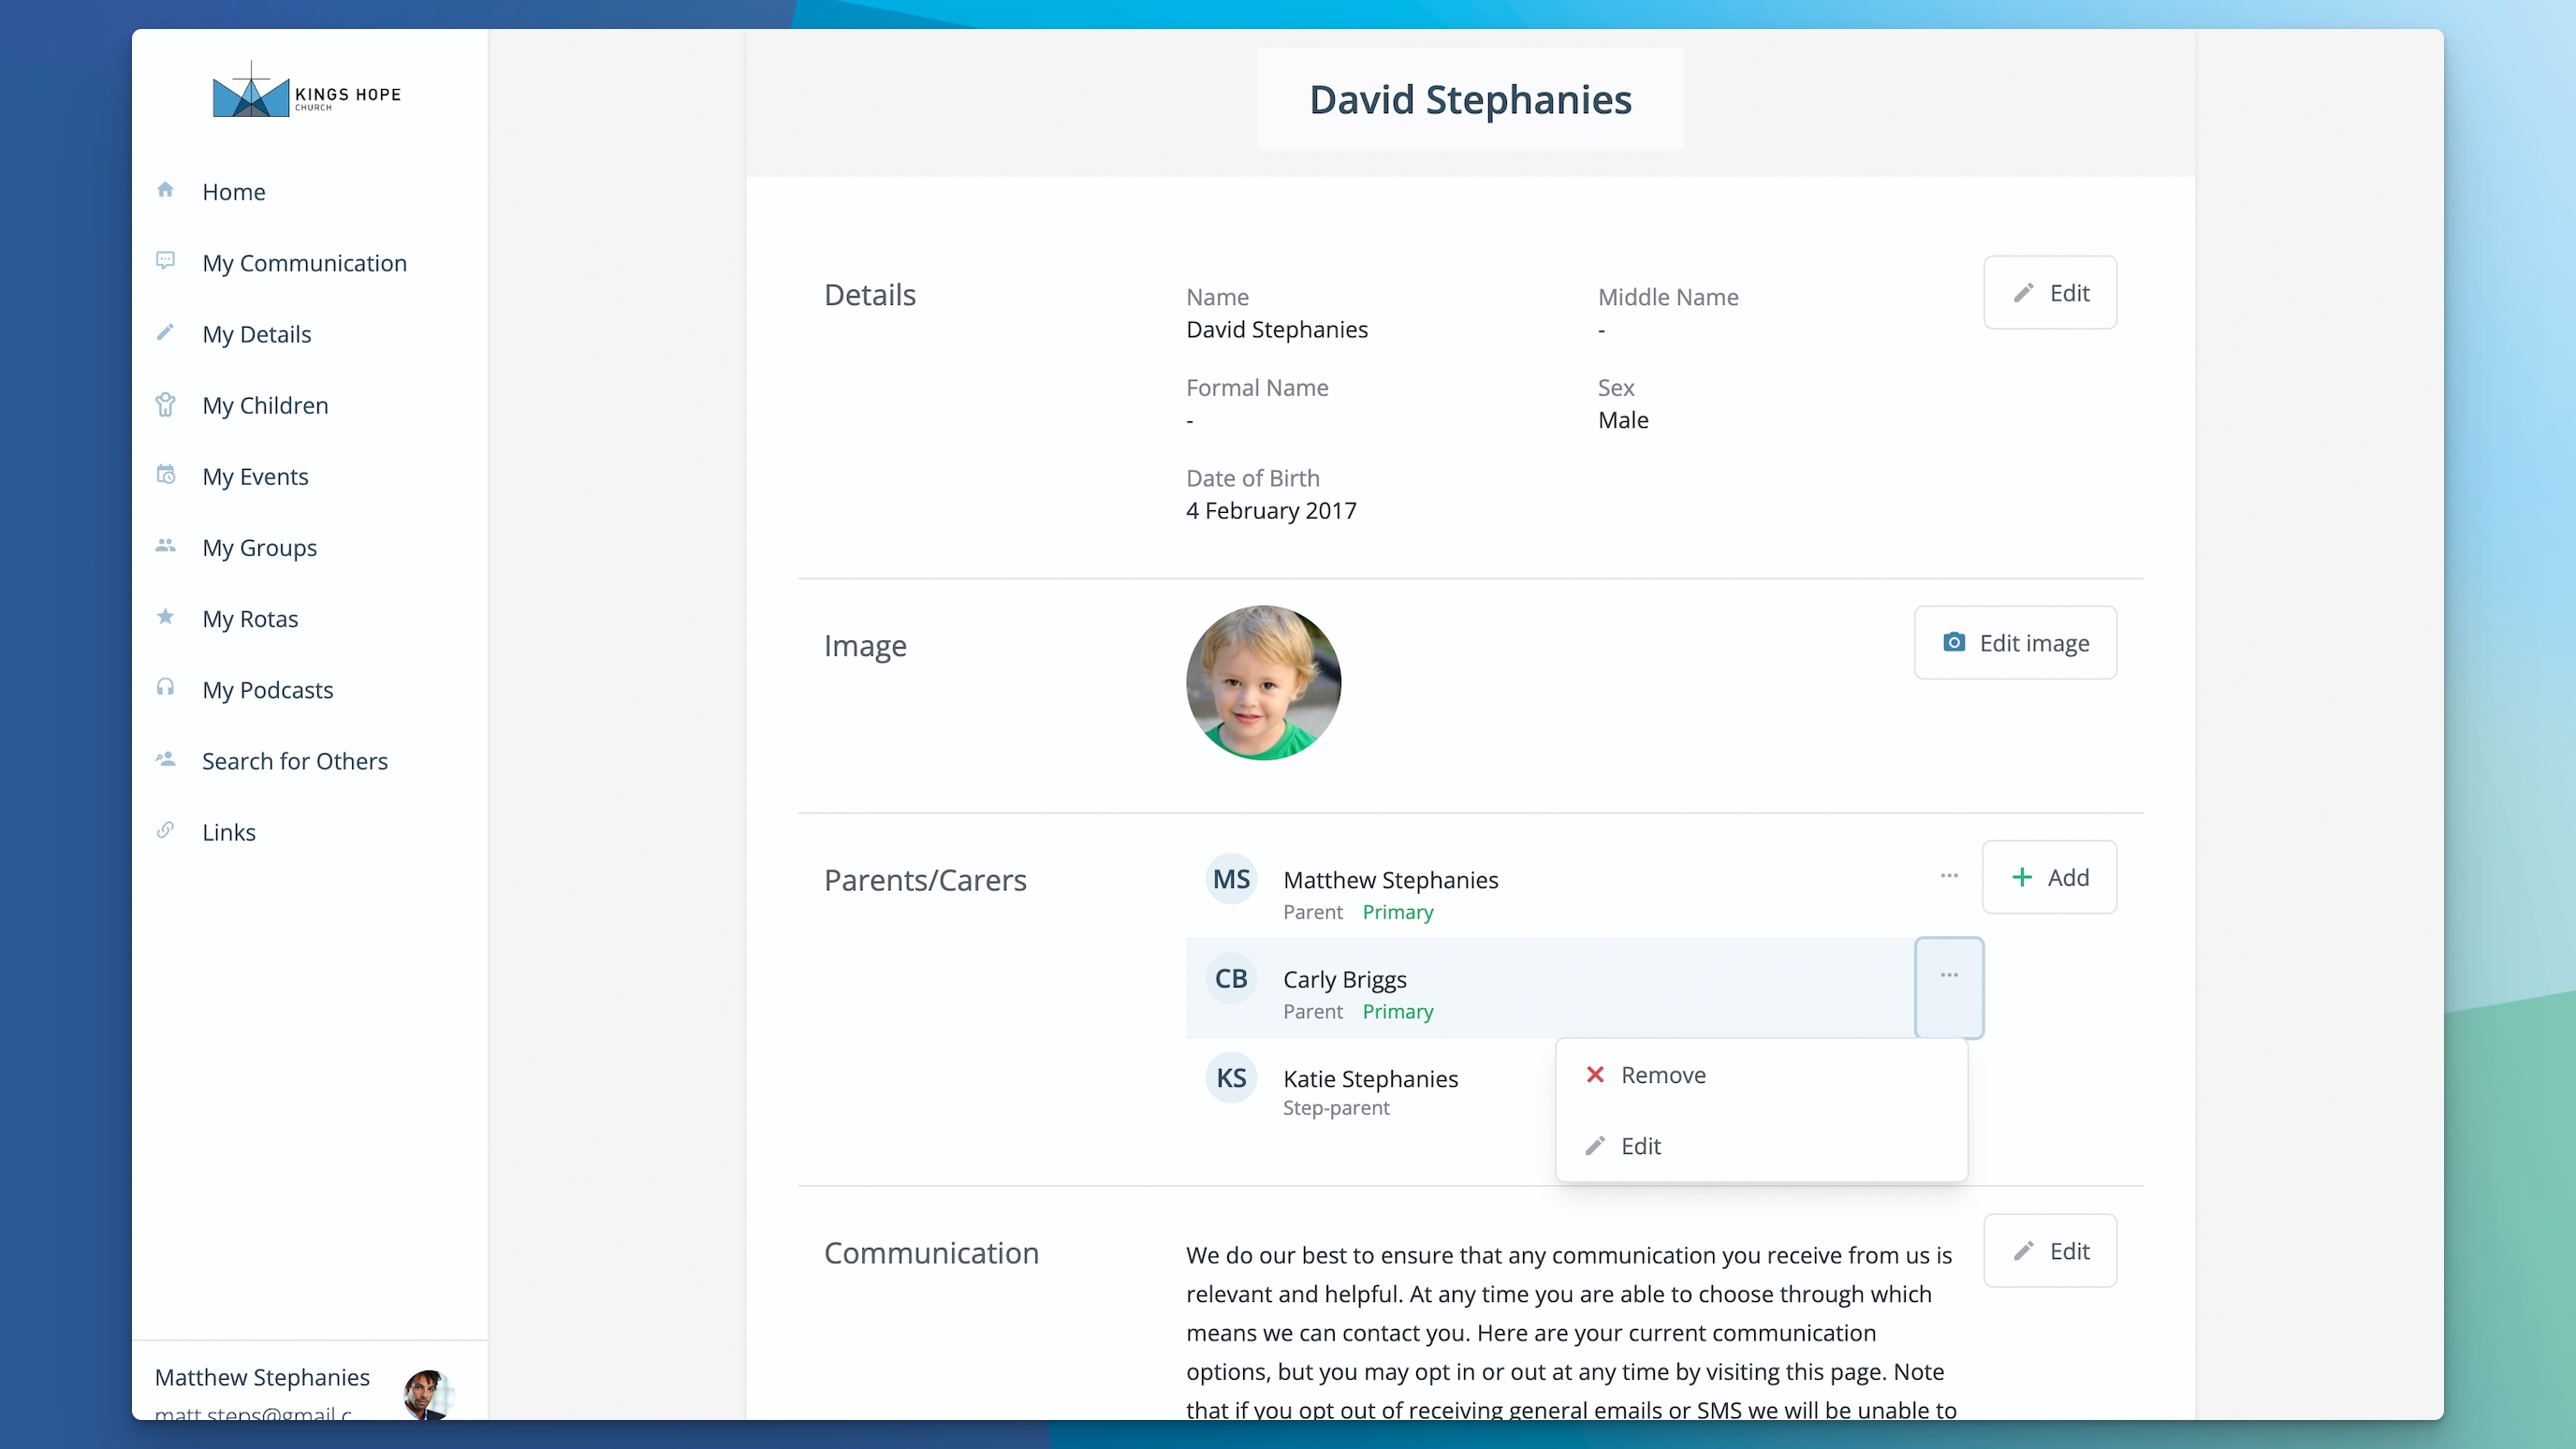Click Matthew Stephanies profile photo in sidebar
Screen dimensions: 2576x1449
428,1394
